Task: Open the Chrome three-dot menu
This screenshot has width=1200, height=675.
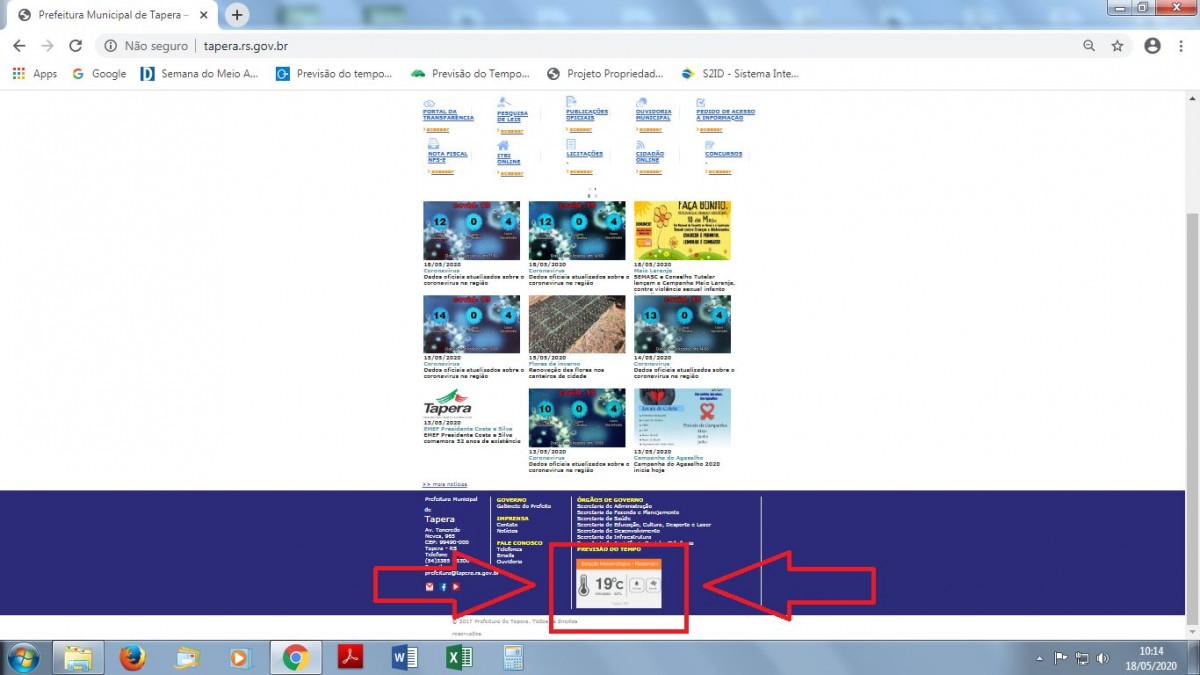Action: pyautogui.click(x=1182, y=46)
